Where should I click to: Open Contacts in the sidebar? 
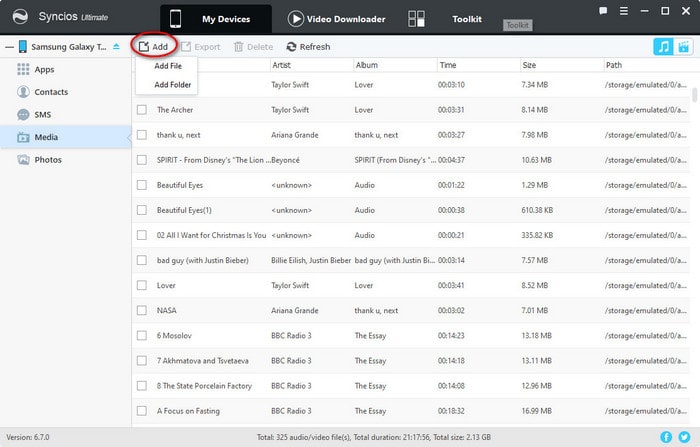pyautogui.click(x=51, y=92)
